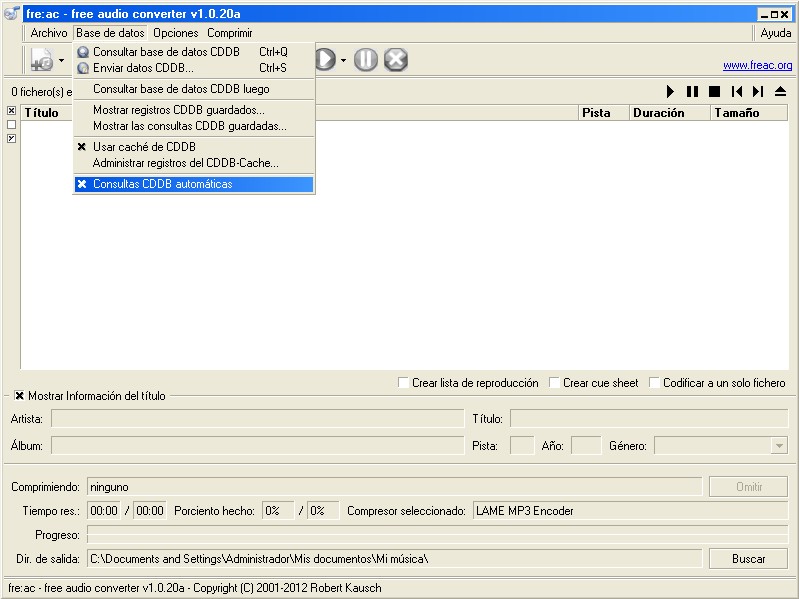Stop playback with the square button

tap(714, 92)
